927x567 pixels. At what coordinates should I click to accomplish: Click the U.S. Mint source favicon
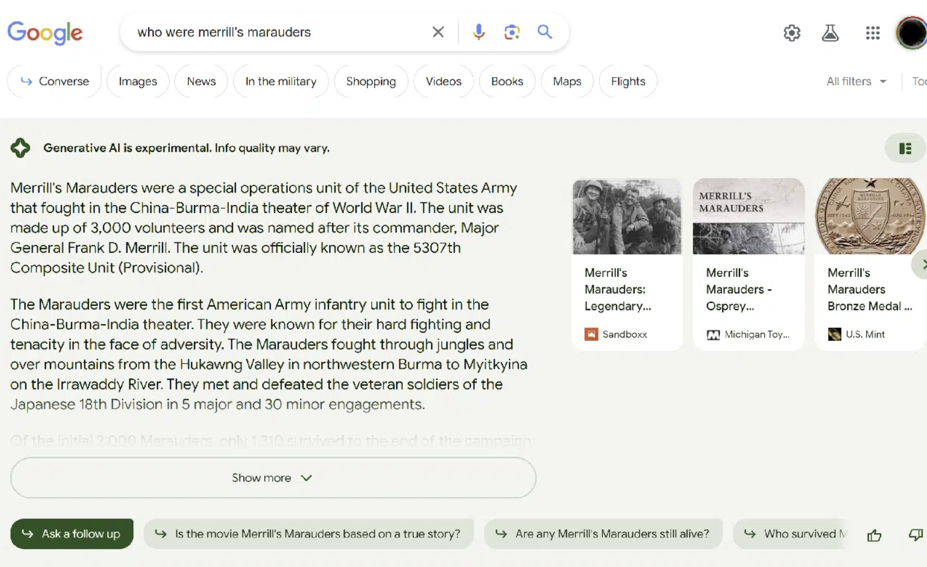point(834,335)
